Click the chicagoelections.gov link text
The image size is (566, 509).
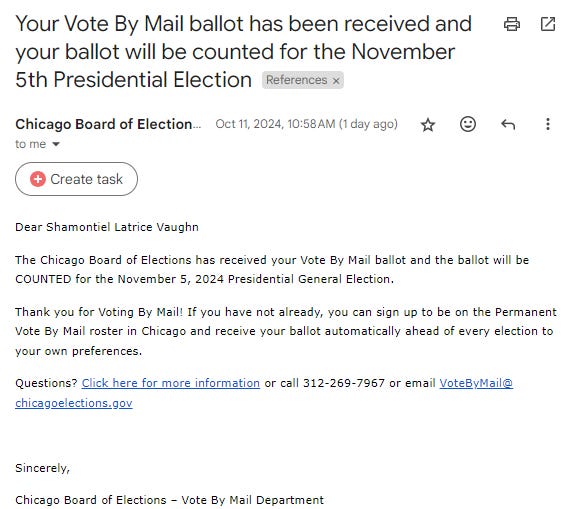click(x=74, y=403)
